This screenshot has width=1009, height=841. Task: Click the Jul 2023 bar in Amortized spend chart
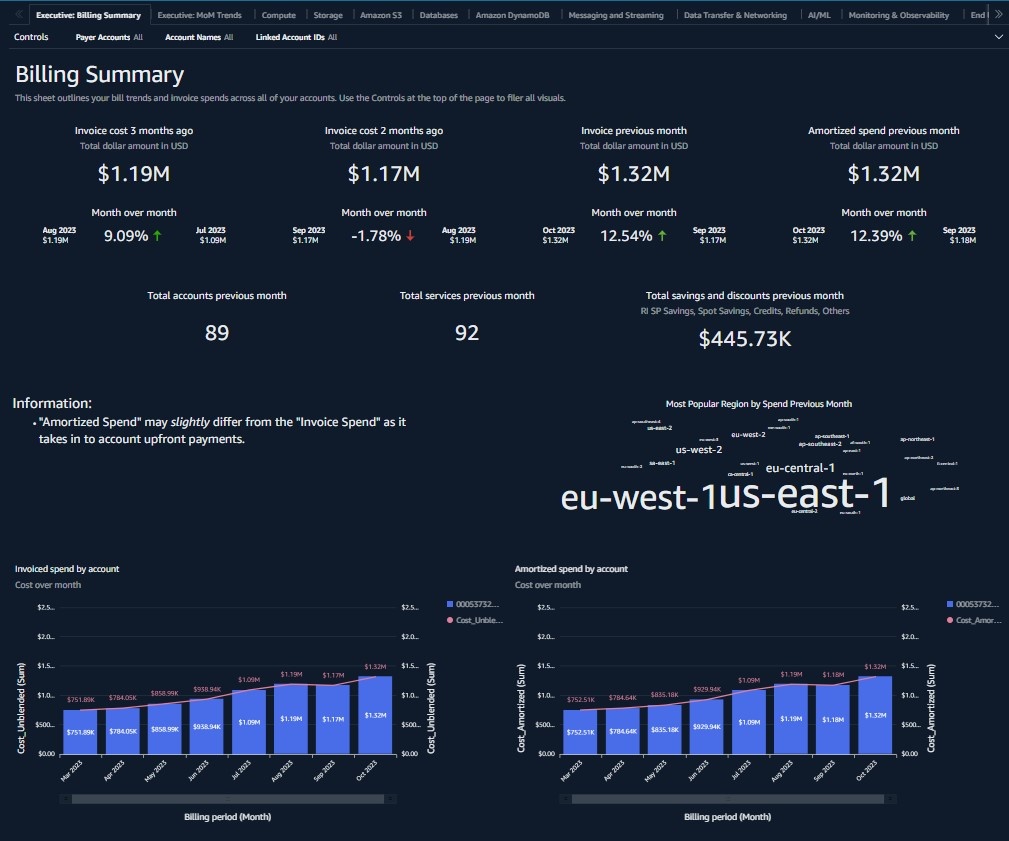(749, 722)
